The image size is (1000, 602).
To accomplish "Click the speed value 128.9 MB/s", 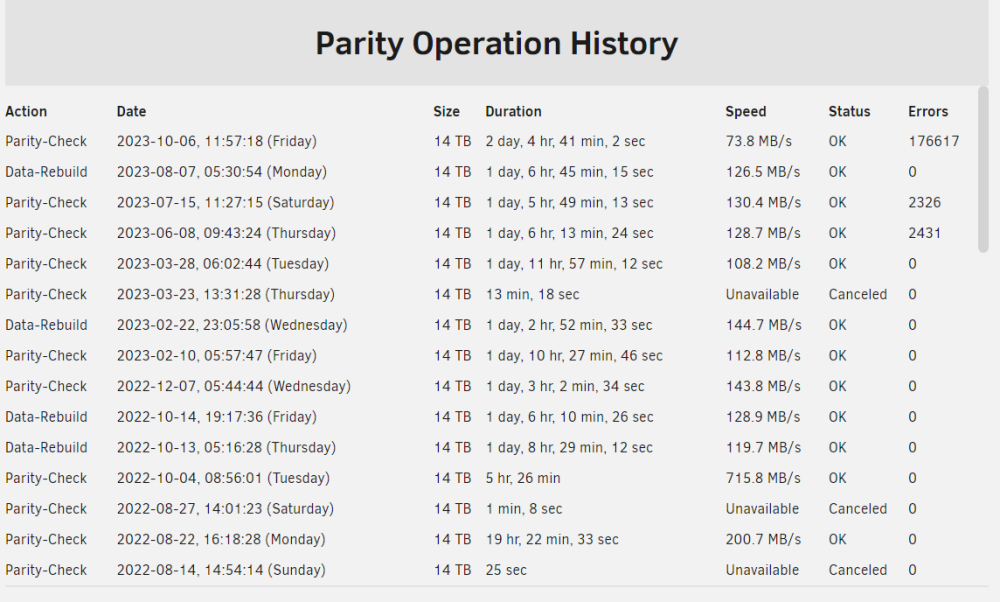I will coord(763,416).
